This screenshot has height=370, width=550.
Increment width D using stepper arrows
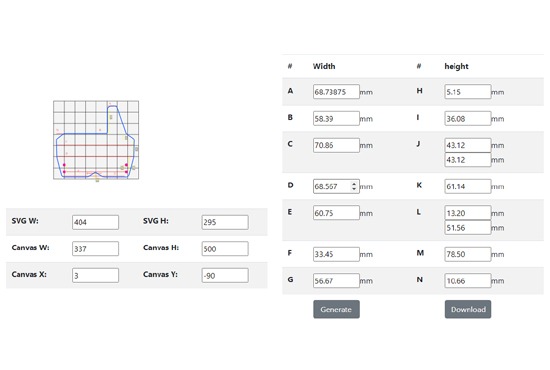(354, 183)
